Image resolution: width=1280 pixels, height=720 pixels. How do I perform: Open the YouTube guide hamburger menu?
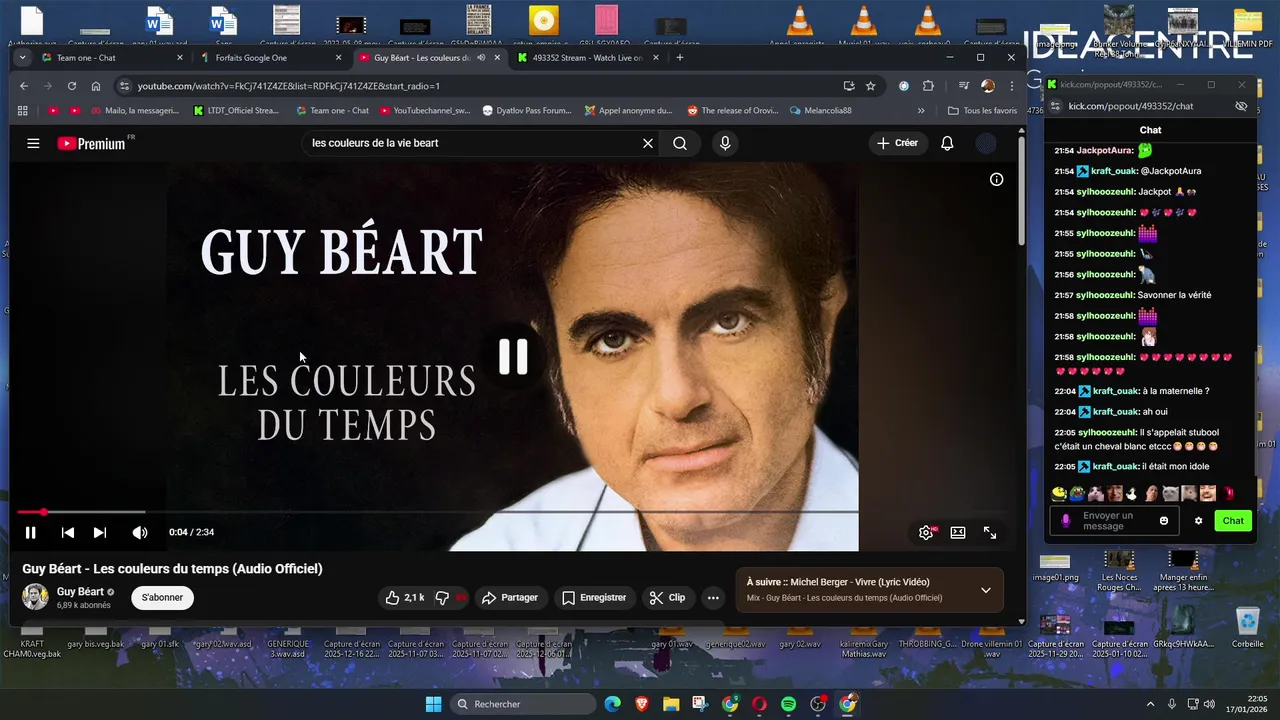point(33,143)
